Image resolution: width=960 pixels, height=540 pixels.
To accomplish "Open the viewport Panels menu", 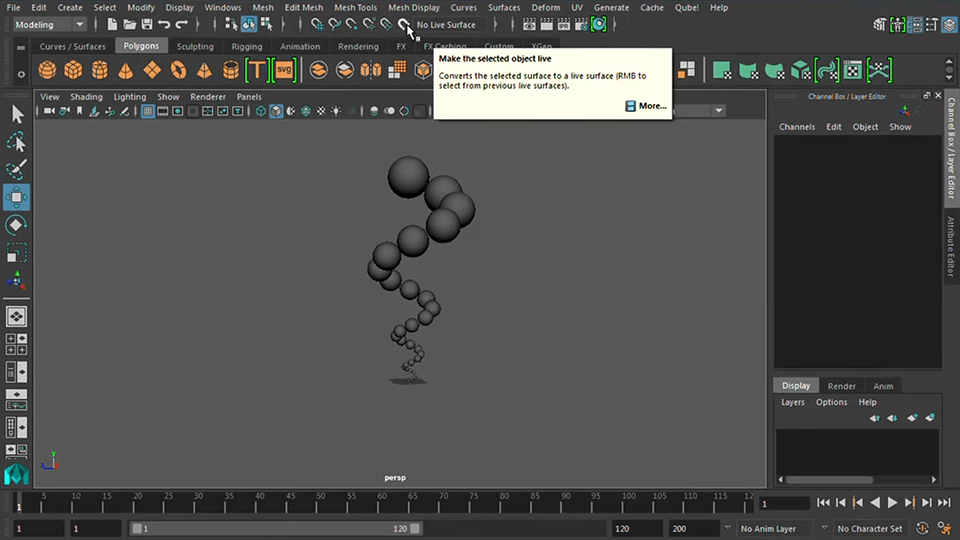I will pyautogui.click(x=249, y=97).
